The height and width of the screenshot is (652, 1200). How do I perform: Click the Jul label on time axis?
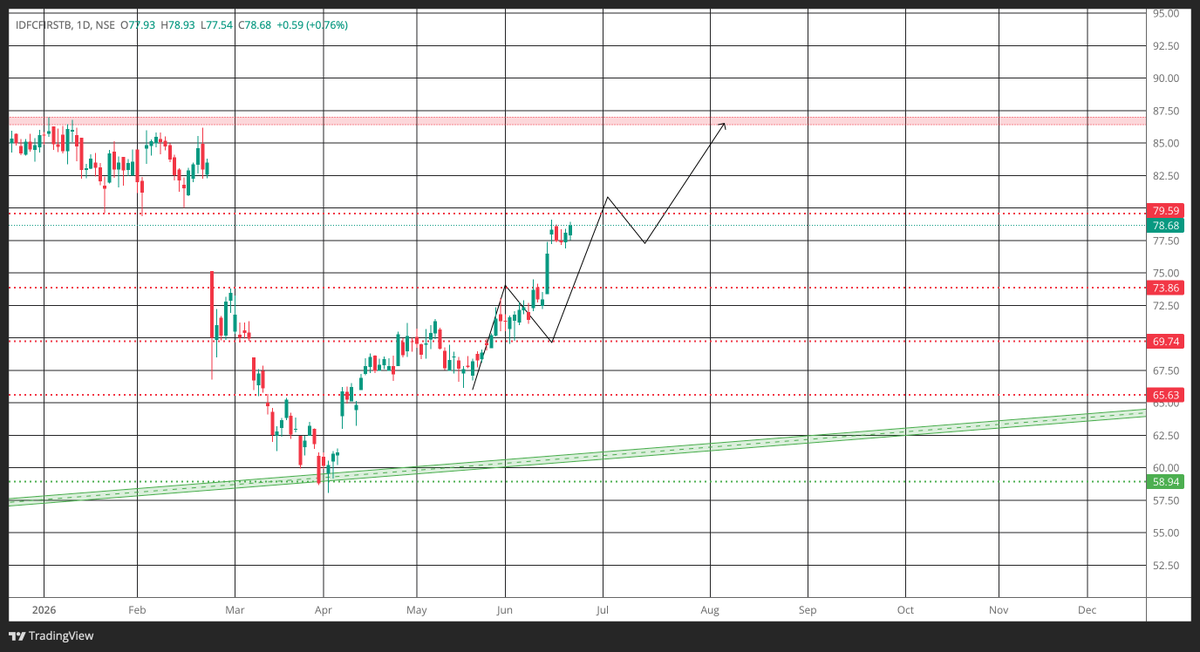603,608
